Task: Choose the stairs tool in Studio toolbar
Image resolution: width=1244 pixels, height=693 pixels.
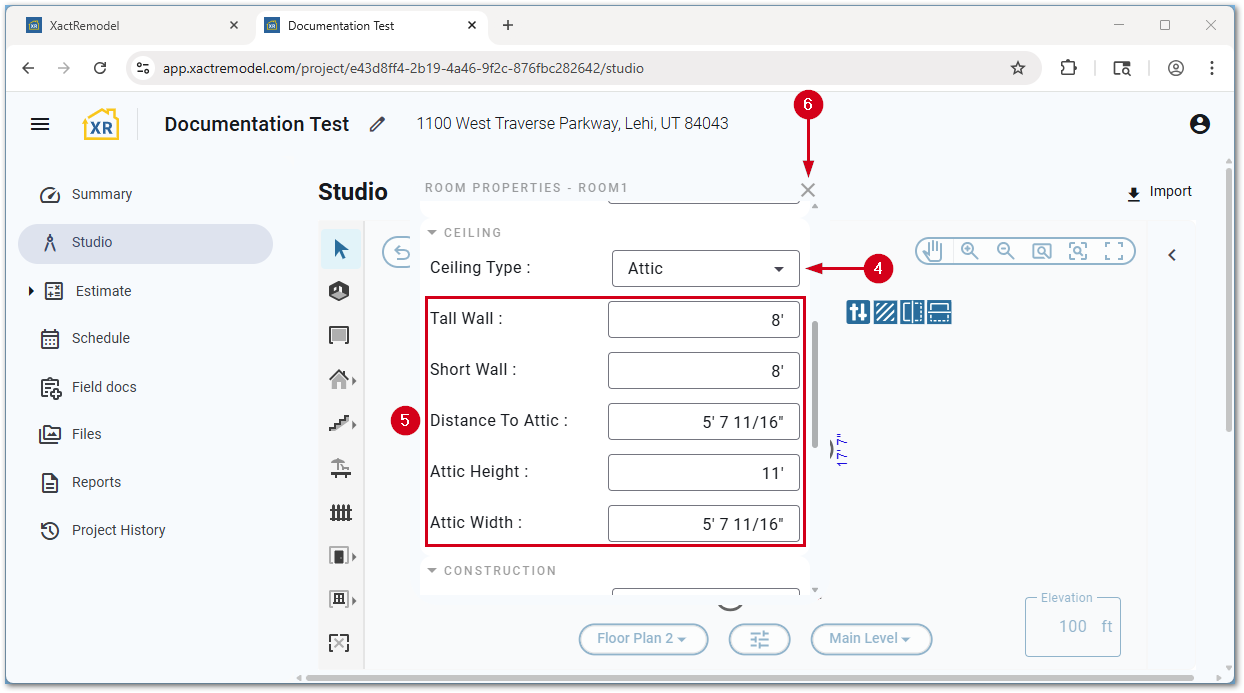Action: 340,423
